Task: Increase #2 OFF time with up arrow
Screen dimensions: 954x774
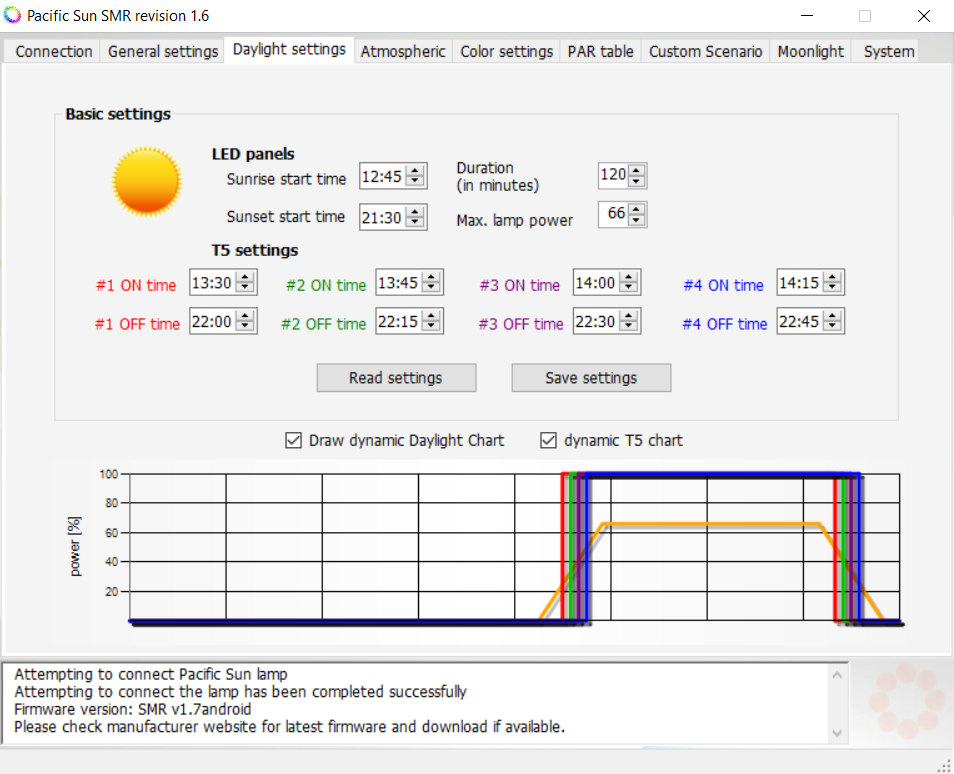Action: [x=431, y=316]
